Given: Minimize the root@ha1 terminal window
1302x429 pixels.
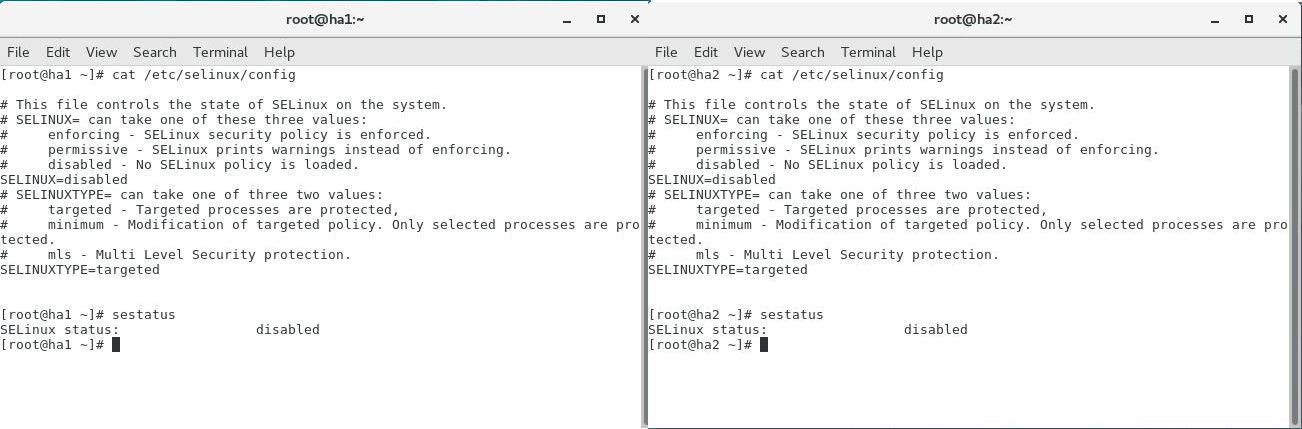Looking at the screenshot, I should tap(568, 19).
